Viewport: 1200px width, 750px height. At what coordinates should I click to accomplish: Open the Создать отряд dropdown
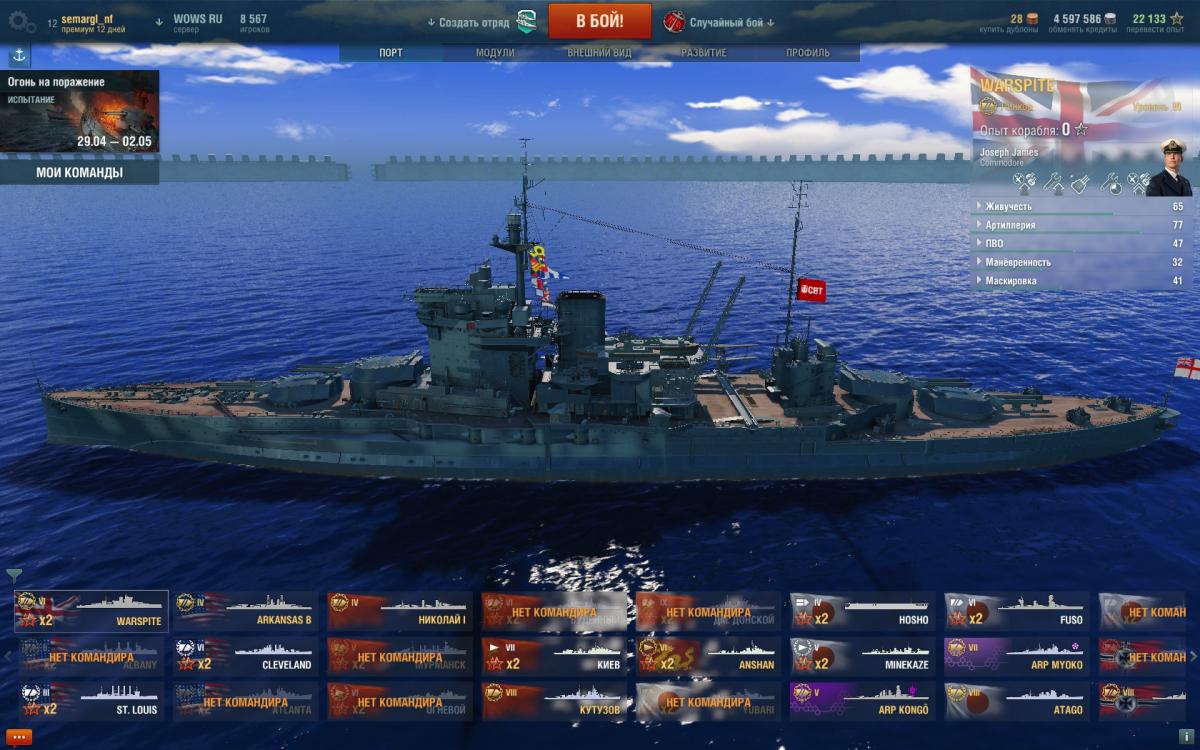pyautogui.click(x=468, y=22)
